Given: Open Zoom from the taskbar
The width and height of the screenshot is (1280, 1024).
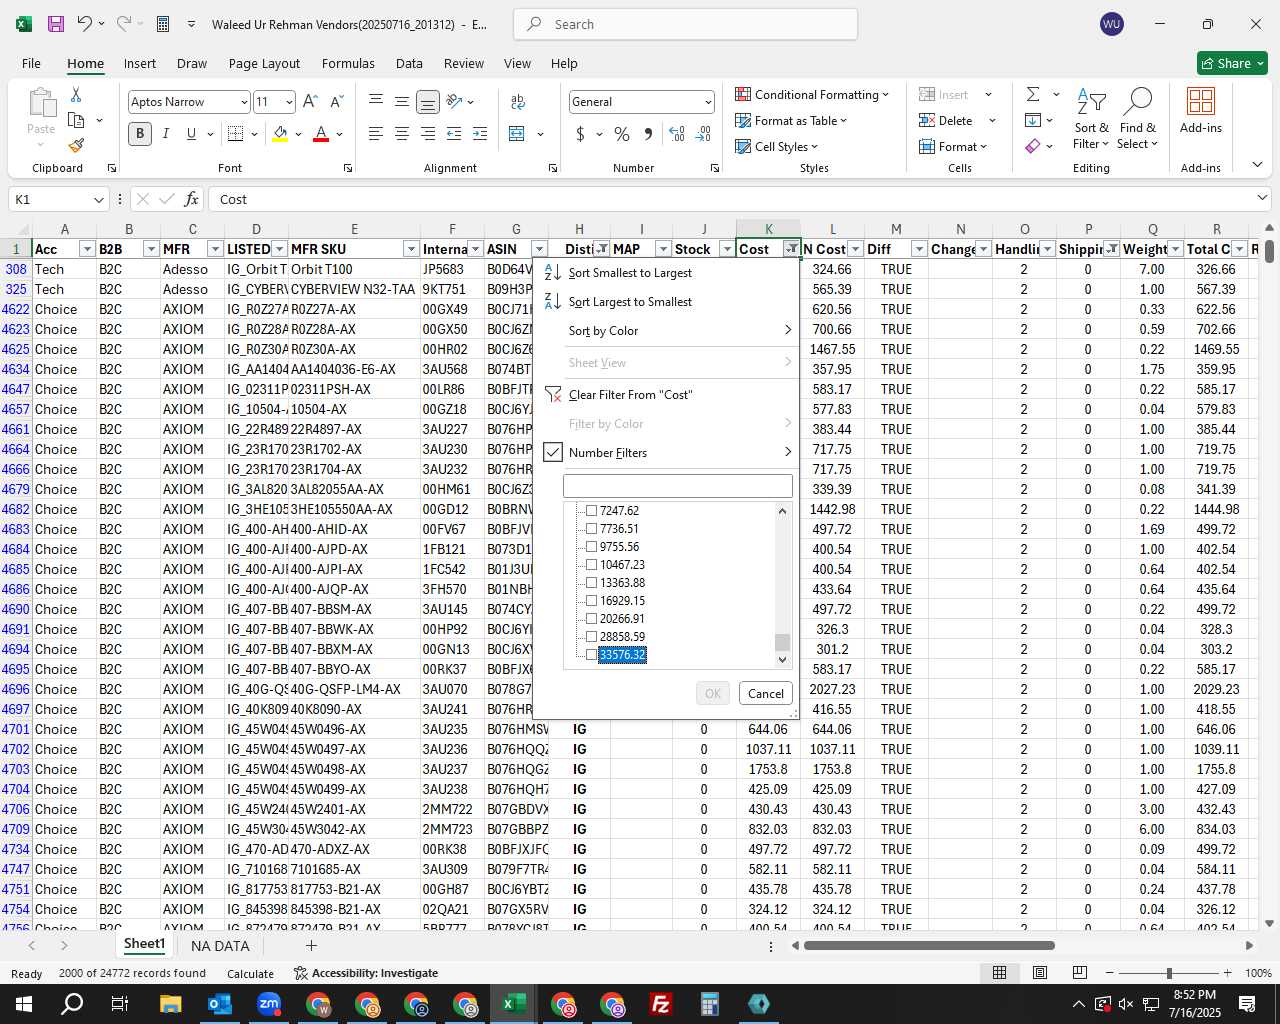Looking at the screenshot, I should (269, 1004).
